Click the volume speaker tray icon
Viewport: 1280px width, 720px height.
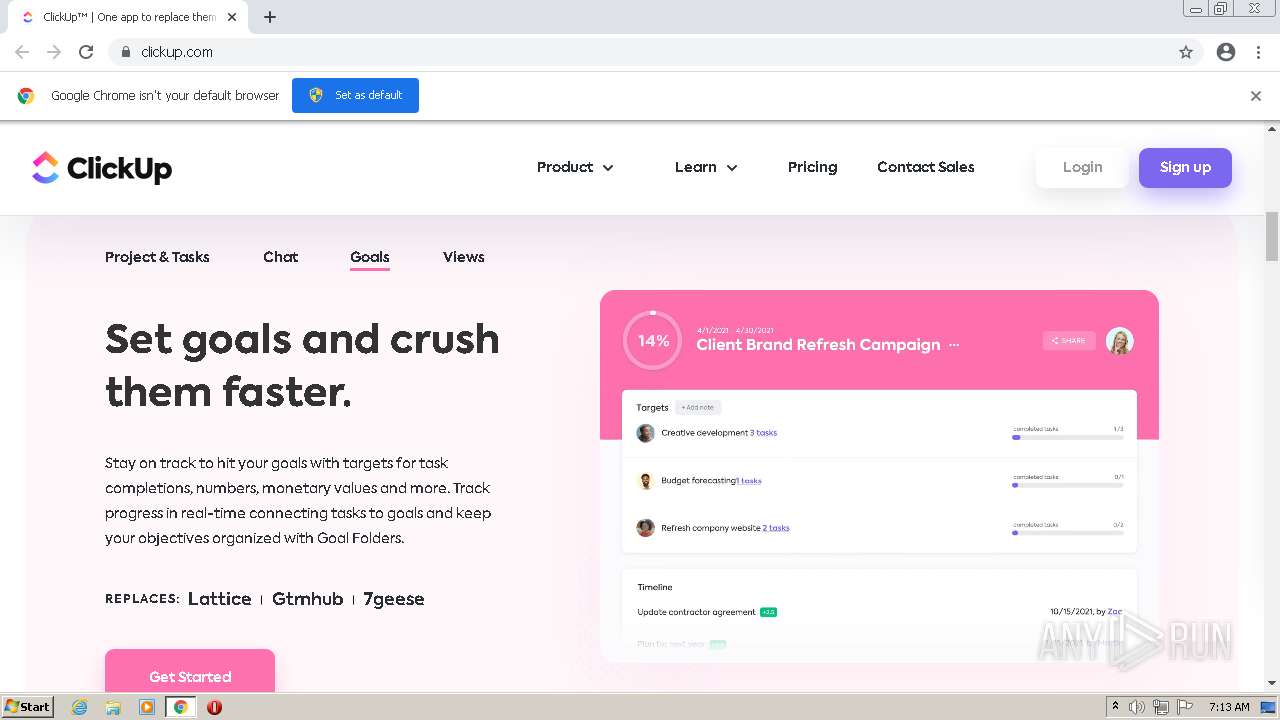point(1137,707)
